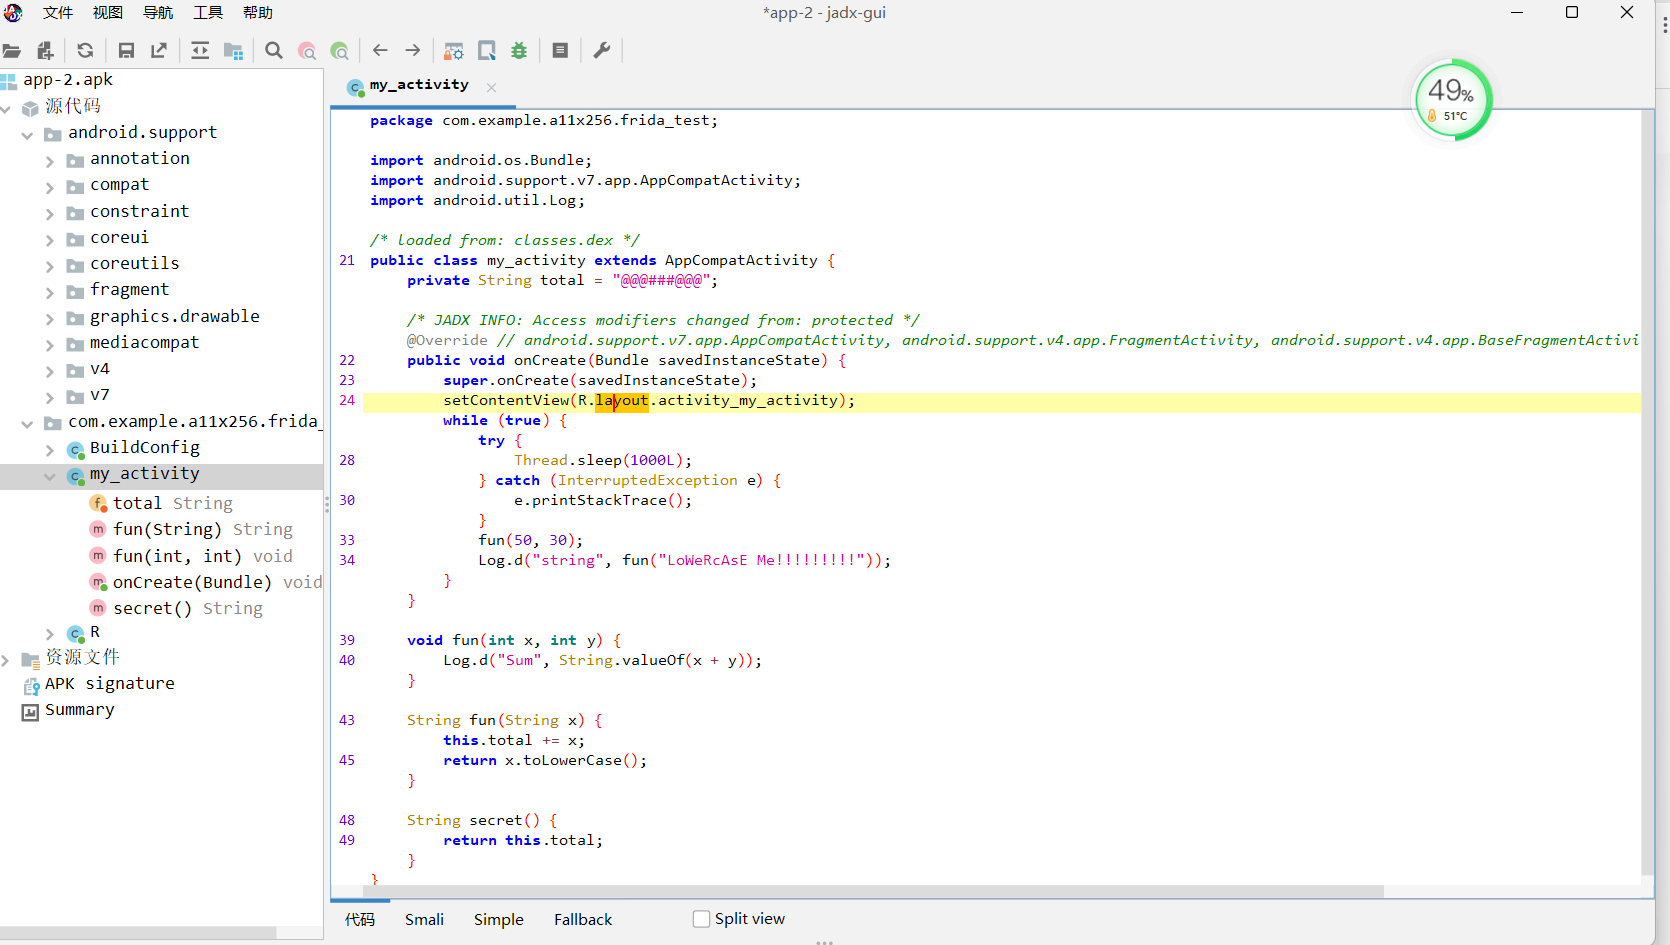Select secret() method in tree
This screenshot has height=945, width=1670.
click(x=188, y=608)
